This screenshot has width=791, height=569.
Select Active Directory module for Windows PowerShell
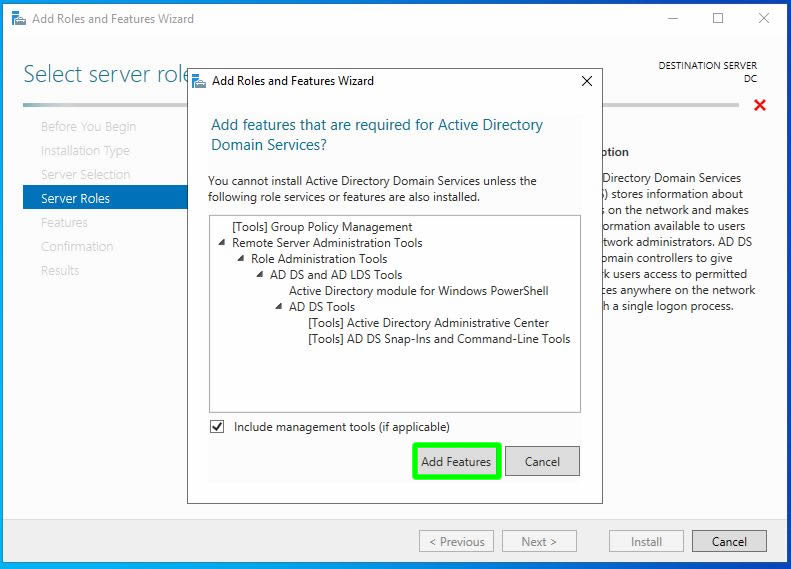(418, 291)
